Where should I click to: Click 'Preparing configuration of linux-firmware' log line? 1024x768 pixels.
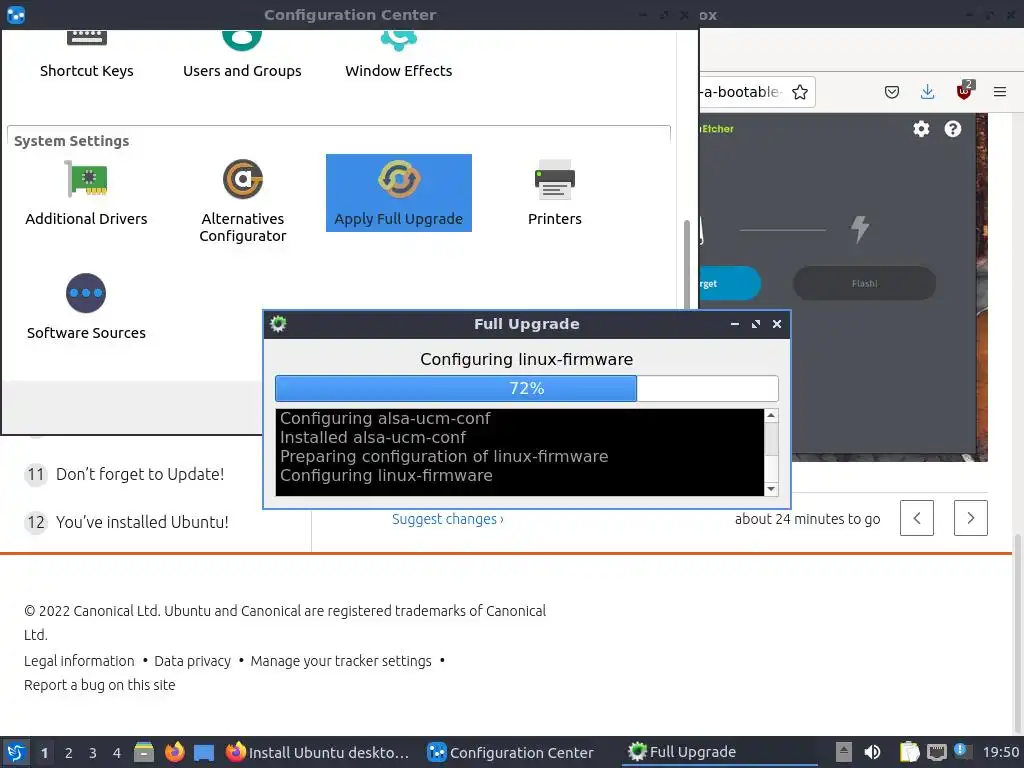(x=444, y=456)
